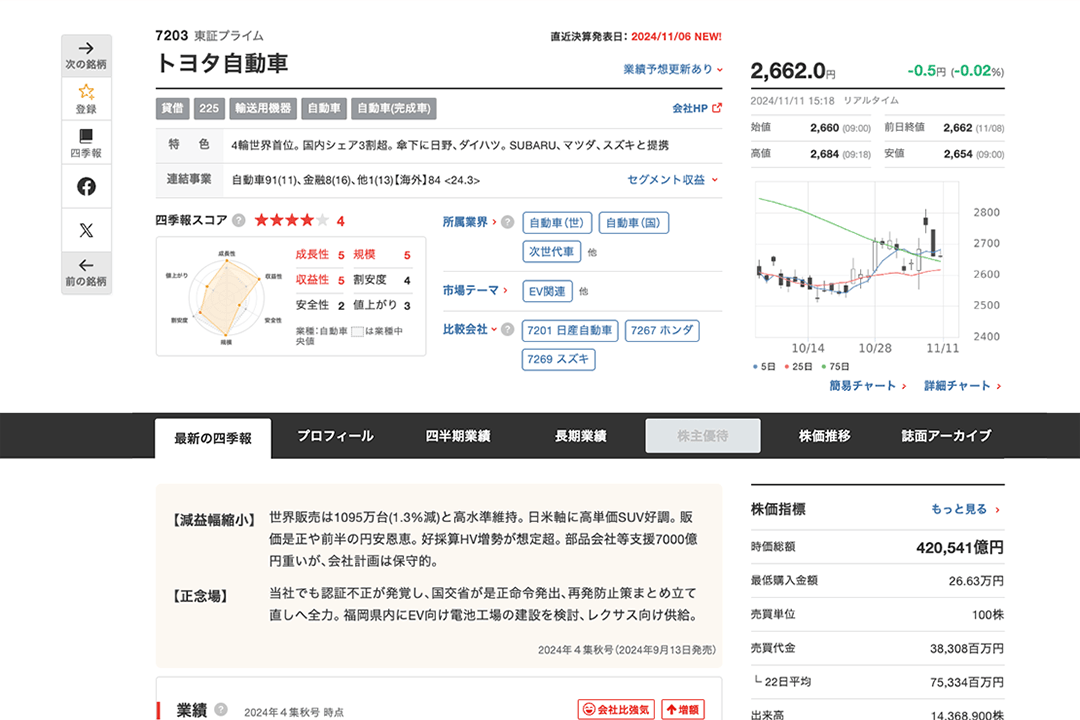Share via Facebook icon
The width and height of the screenshot is (1080, 720).
86,186
